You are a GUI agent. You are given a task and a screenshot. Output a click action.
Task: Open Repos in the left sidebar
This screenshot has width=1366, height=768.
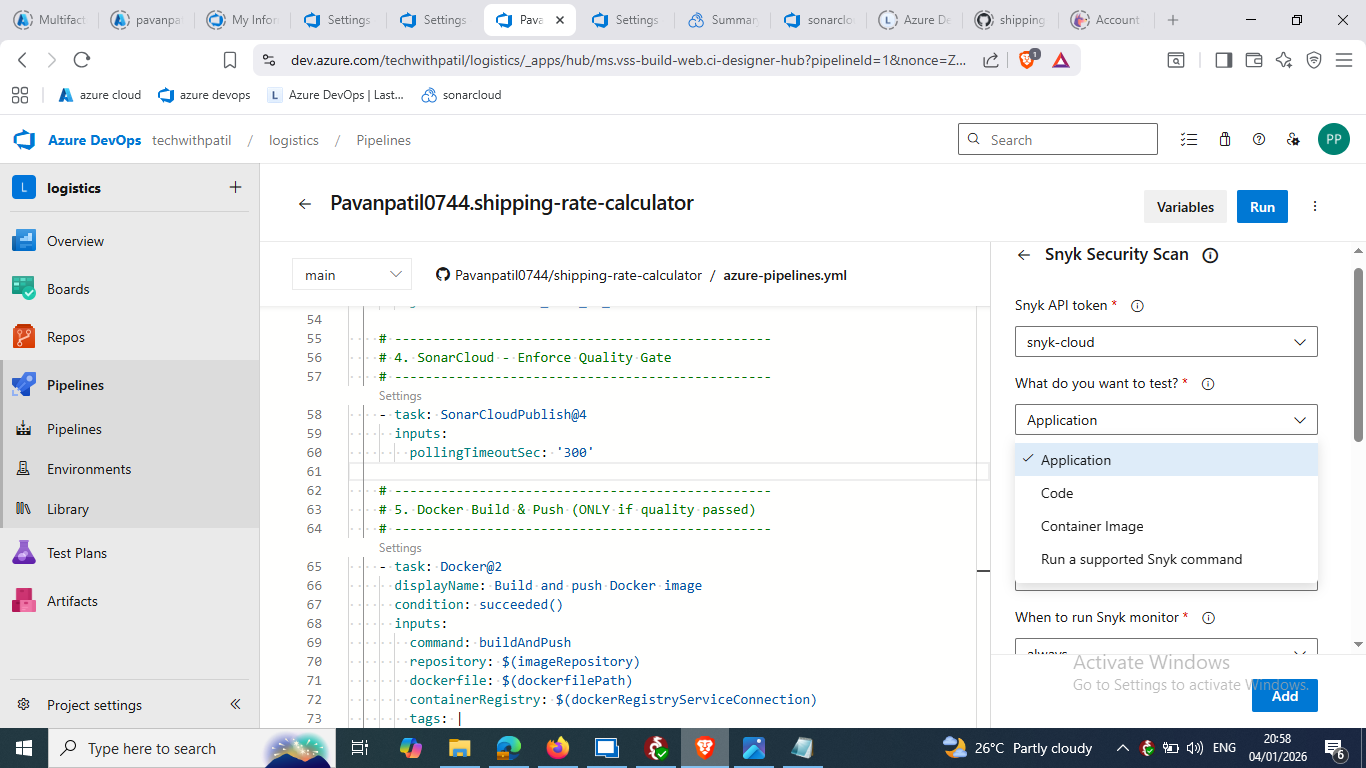(66, 337)
